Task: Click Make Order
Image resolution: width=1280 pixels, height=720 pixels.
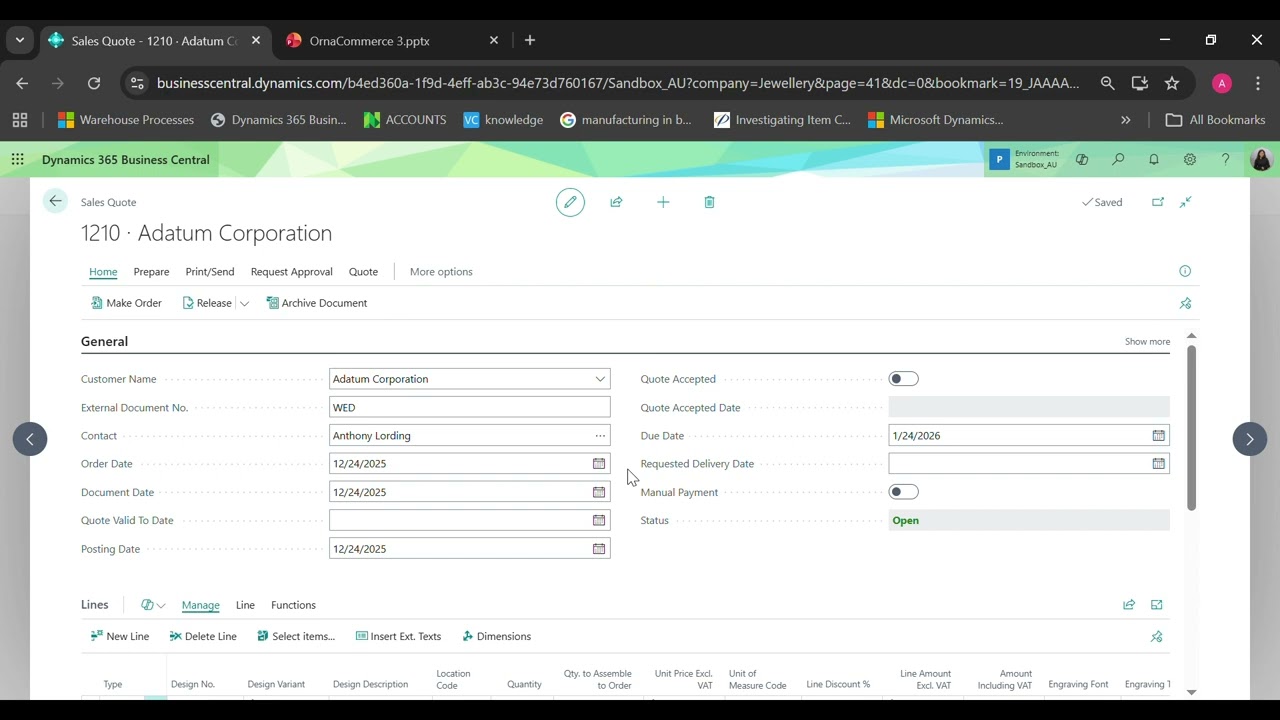Action: tap(126, 303)
